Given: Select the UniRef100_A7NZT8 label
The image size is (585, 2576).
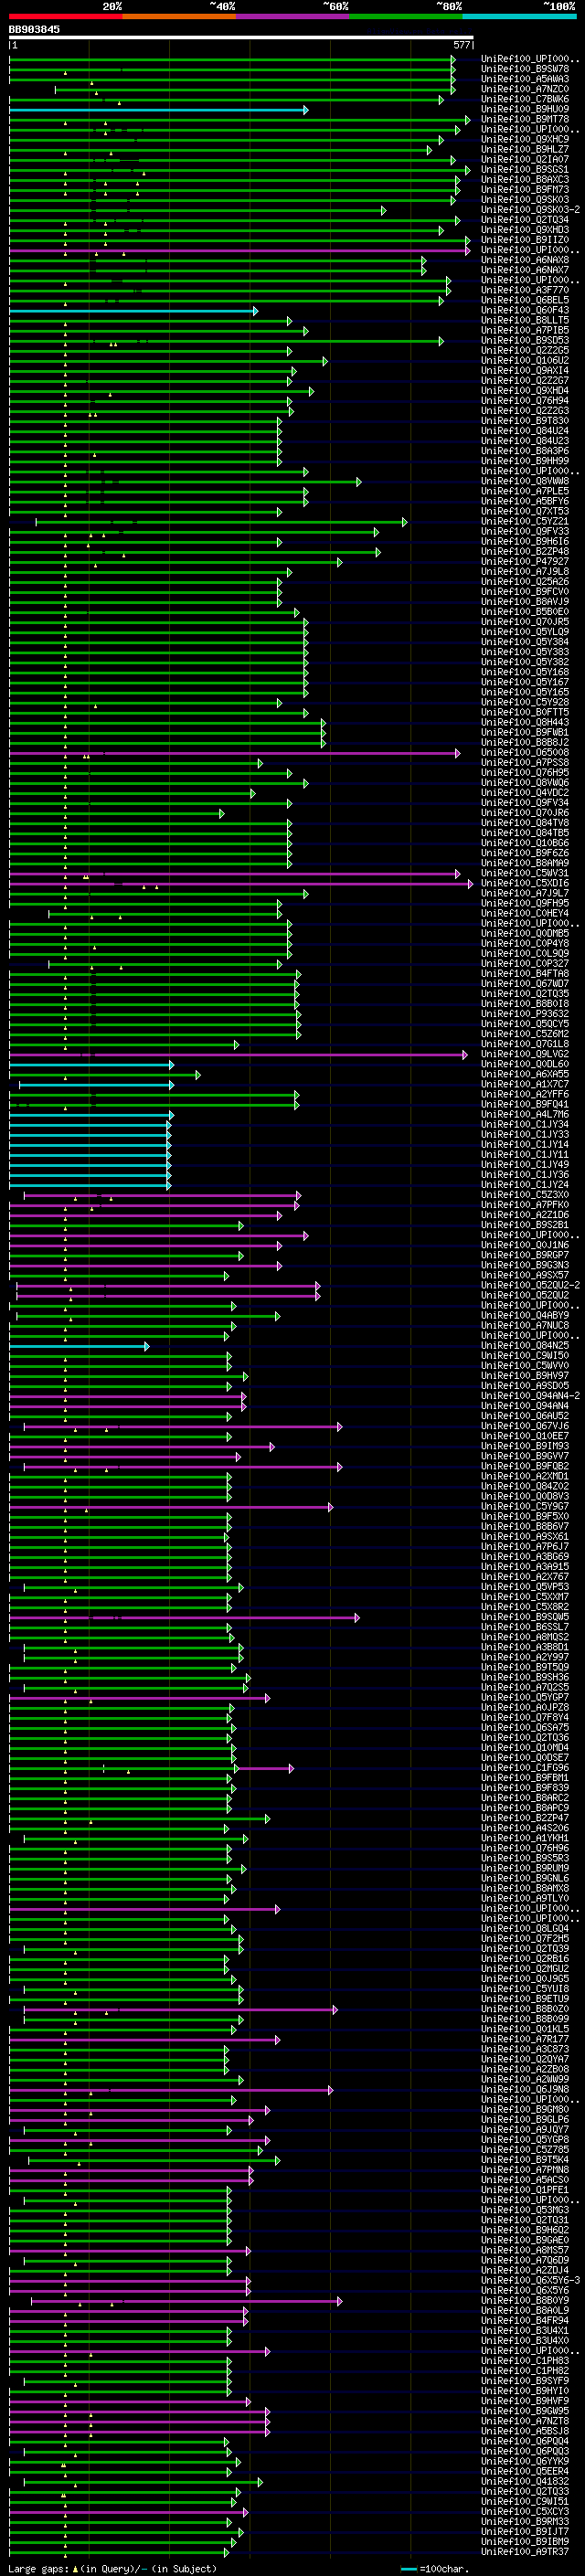Looking at the screenshot, I should (x=525, y=2421).
